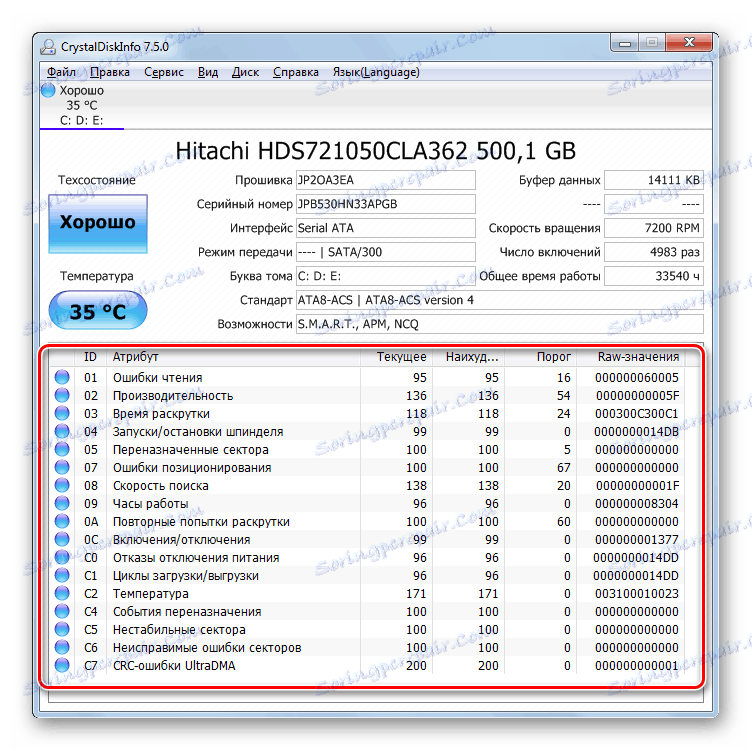Click status orb for 0C Включения/отключения
Screen dimensions: 752x751
[62, 539]
